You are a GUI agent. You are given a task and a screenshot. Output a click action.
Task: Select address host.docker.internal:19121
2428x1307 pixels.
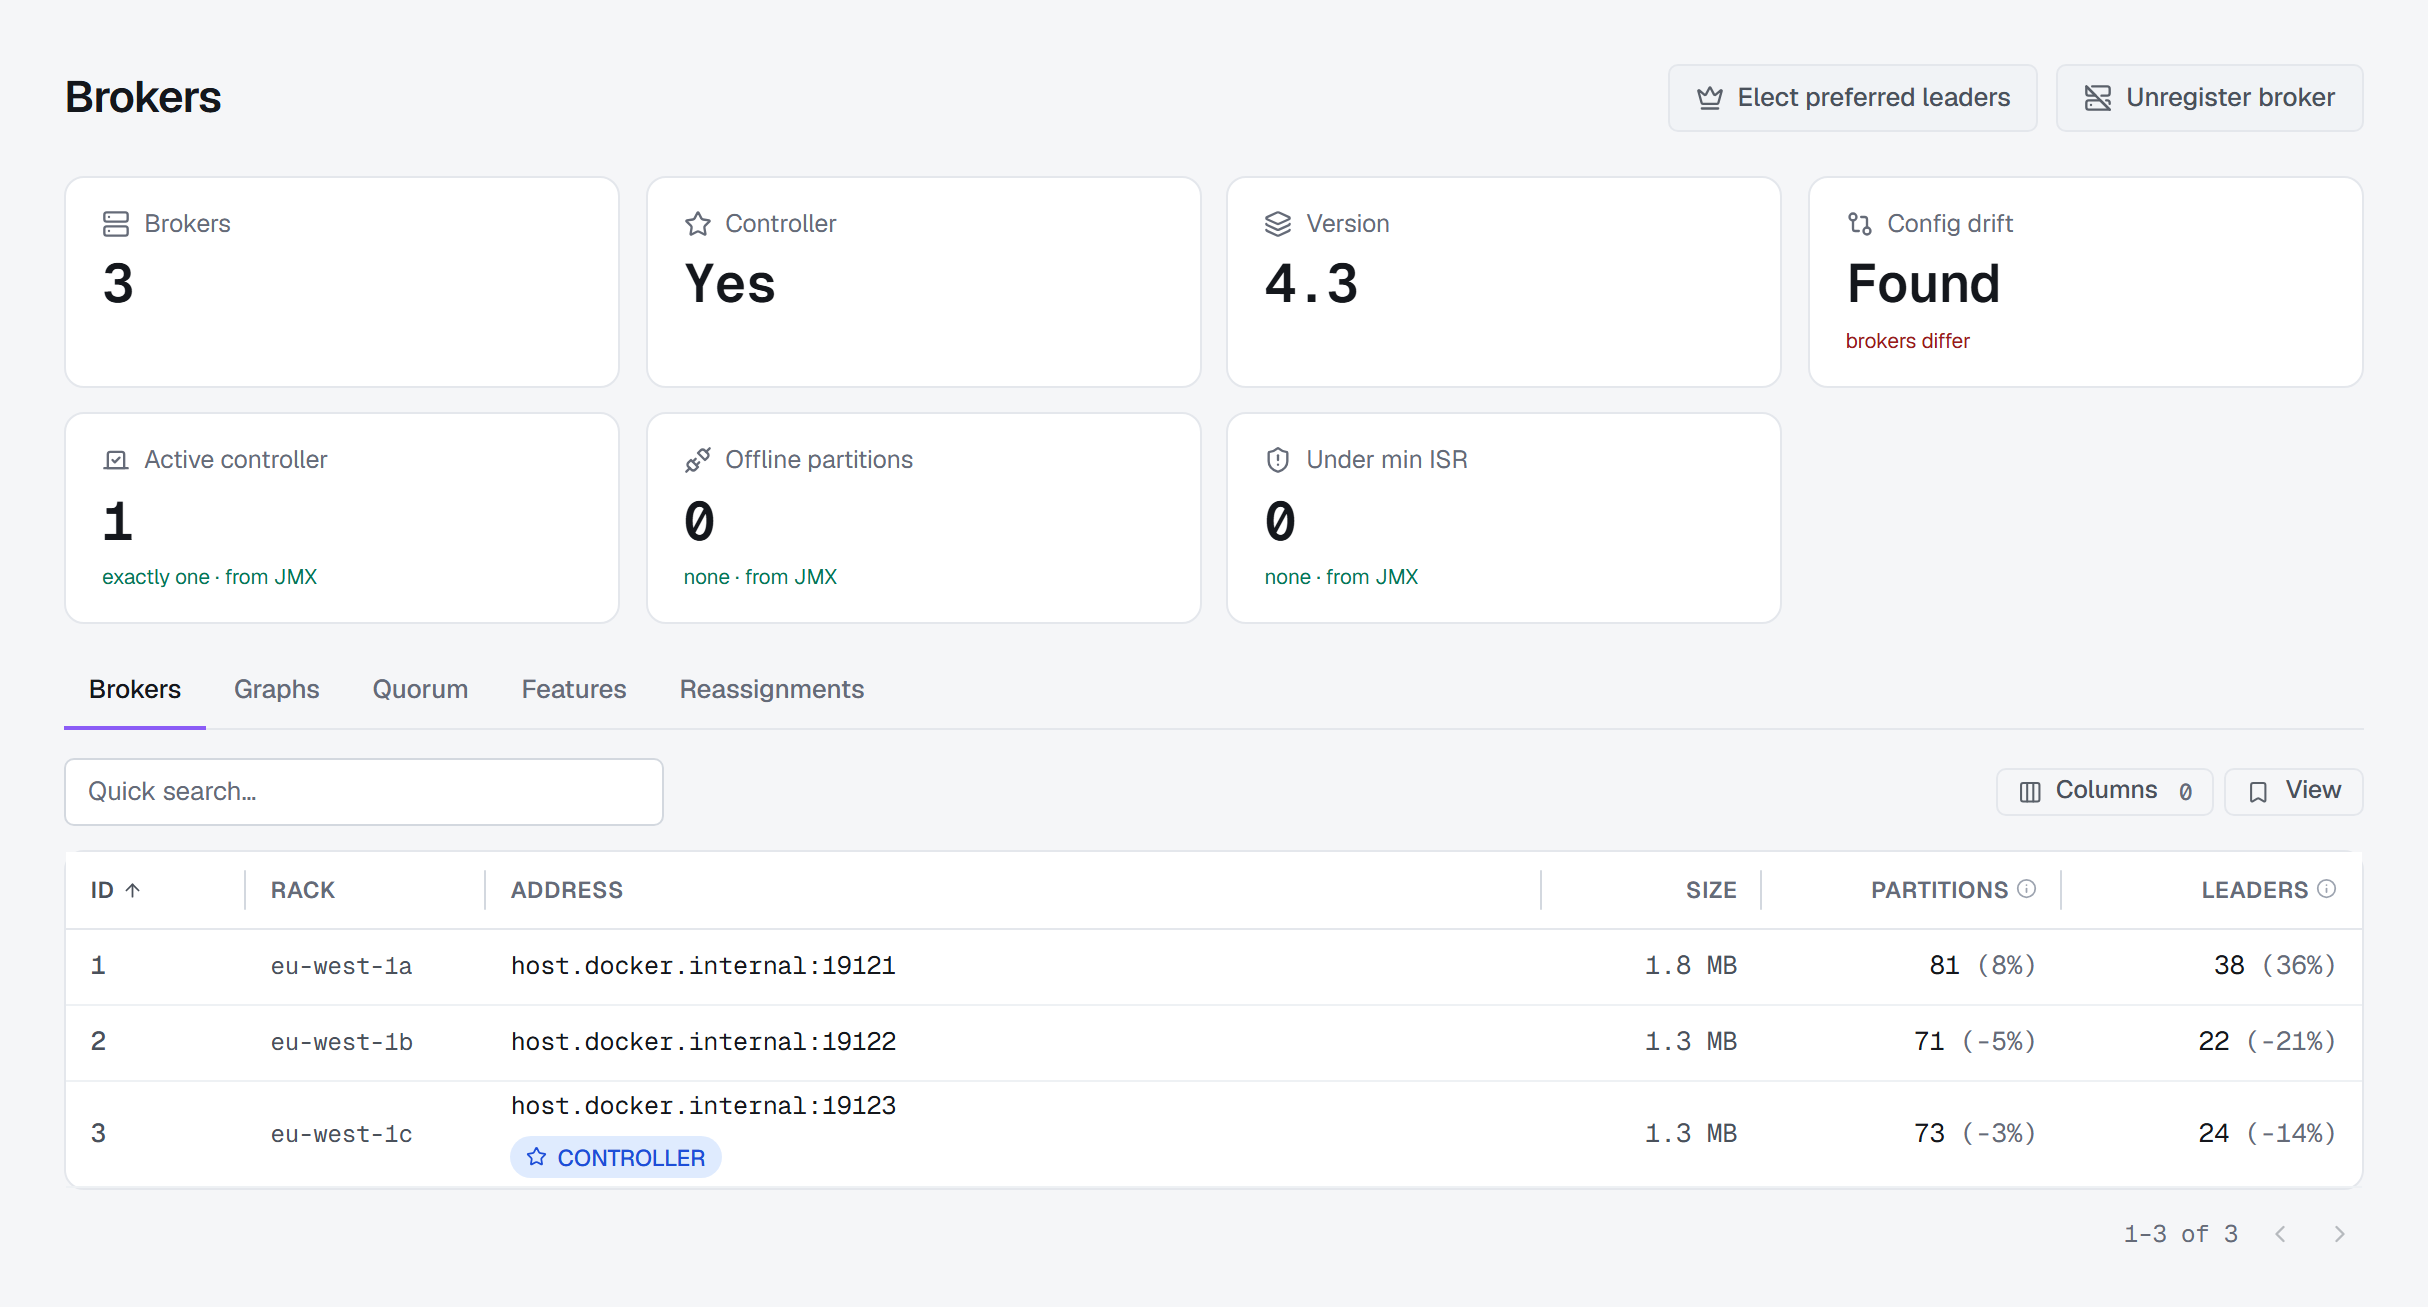(x=703, y=966)
